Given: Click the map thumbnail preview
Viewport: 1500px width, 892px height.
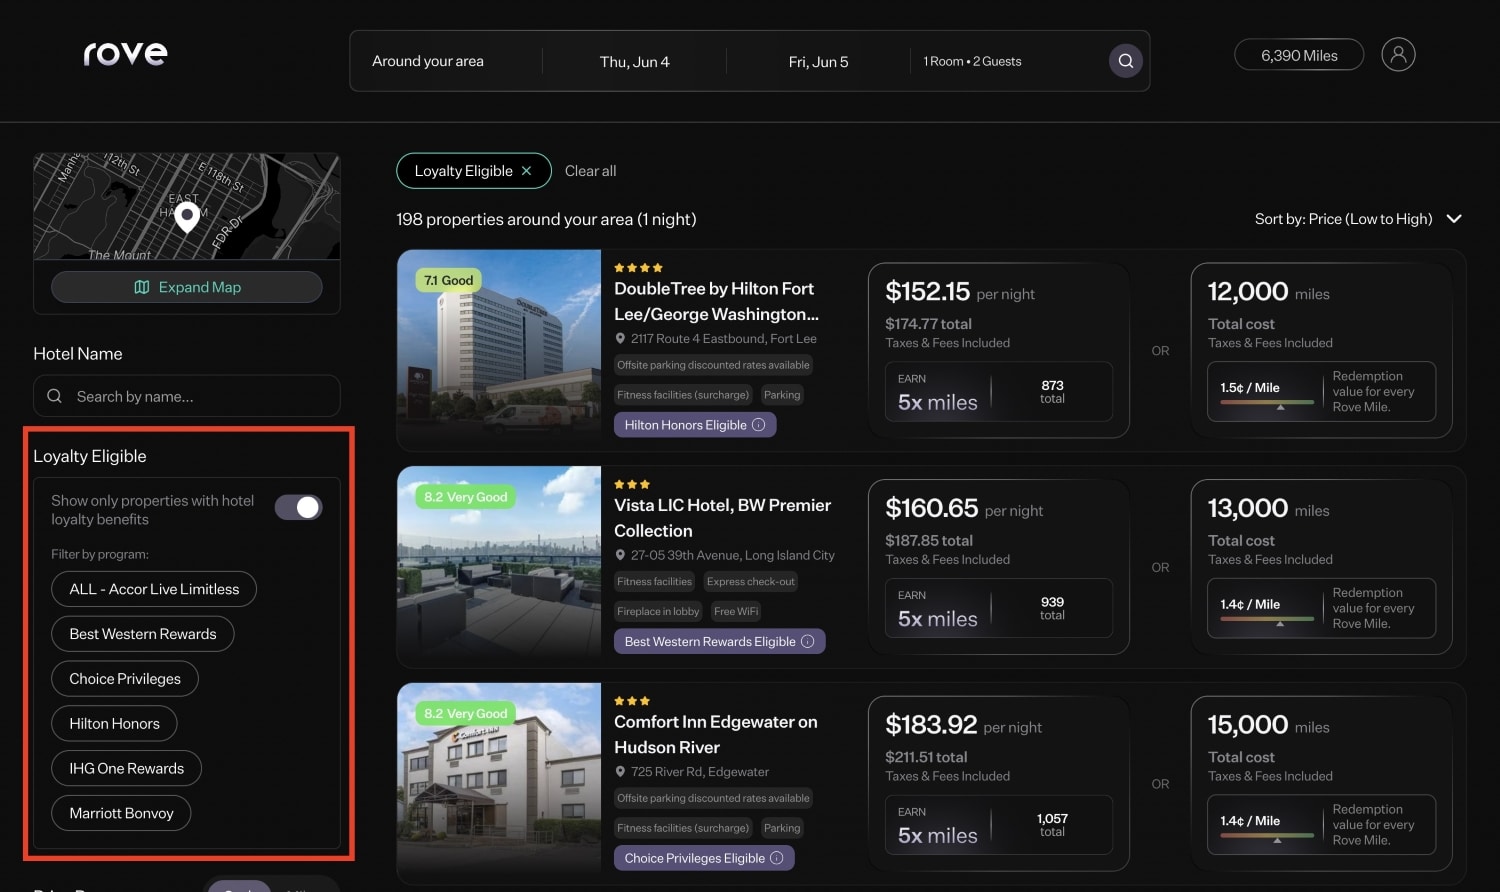Looking at the screenshot, I should pyautogui.click(x=187, y=206).
